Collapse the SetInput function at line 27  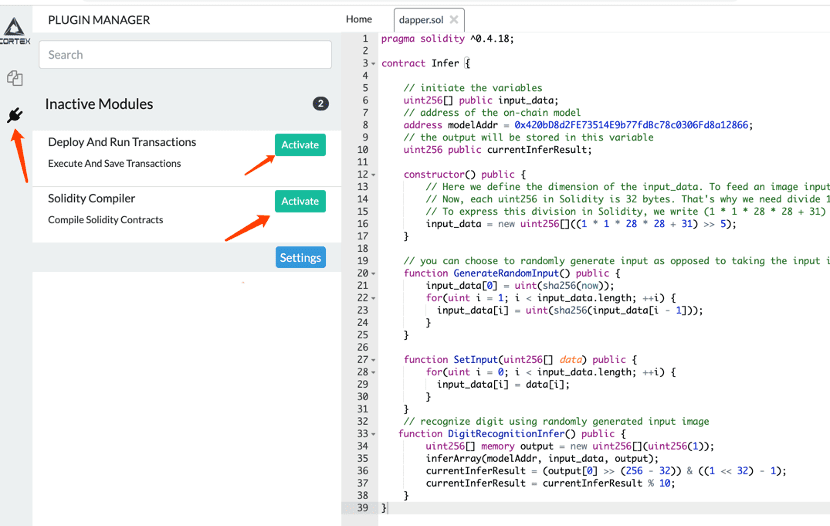pos(374,360)
